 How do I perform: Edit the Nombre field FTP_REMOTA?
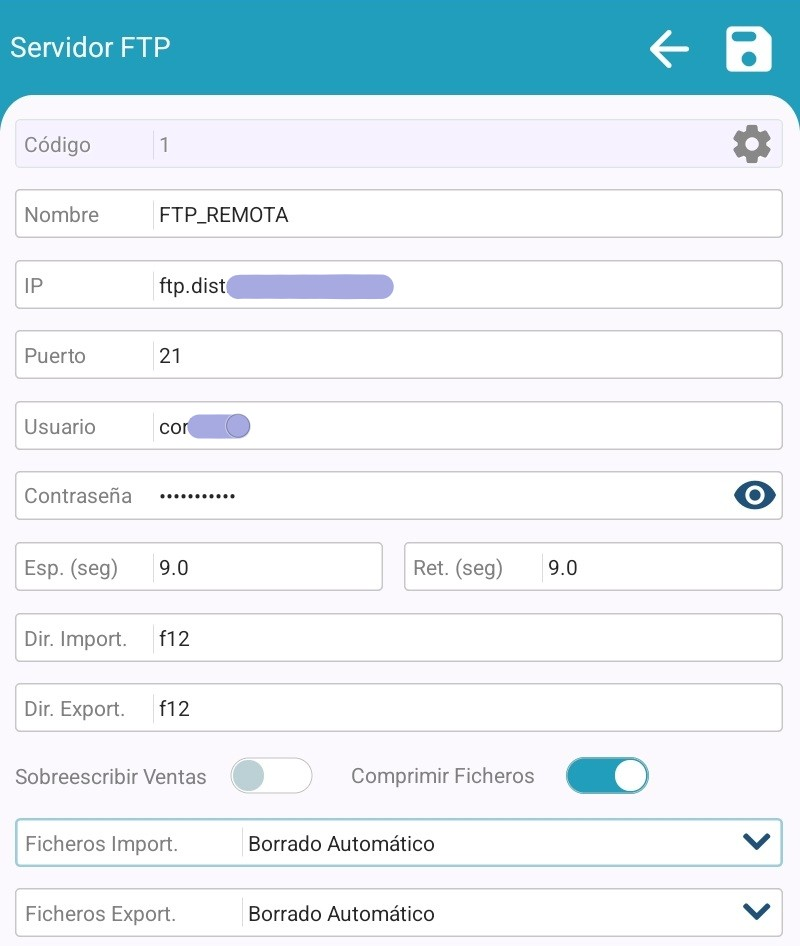[465, 215]
